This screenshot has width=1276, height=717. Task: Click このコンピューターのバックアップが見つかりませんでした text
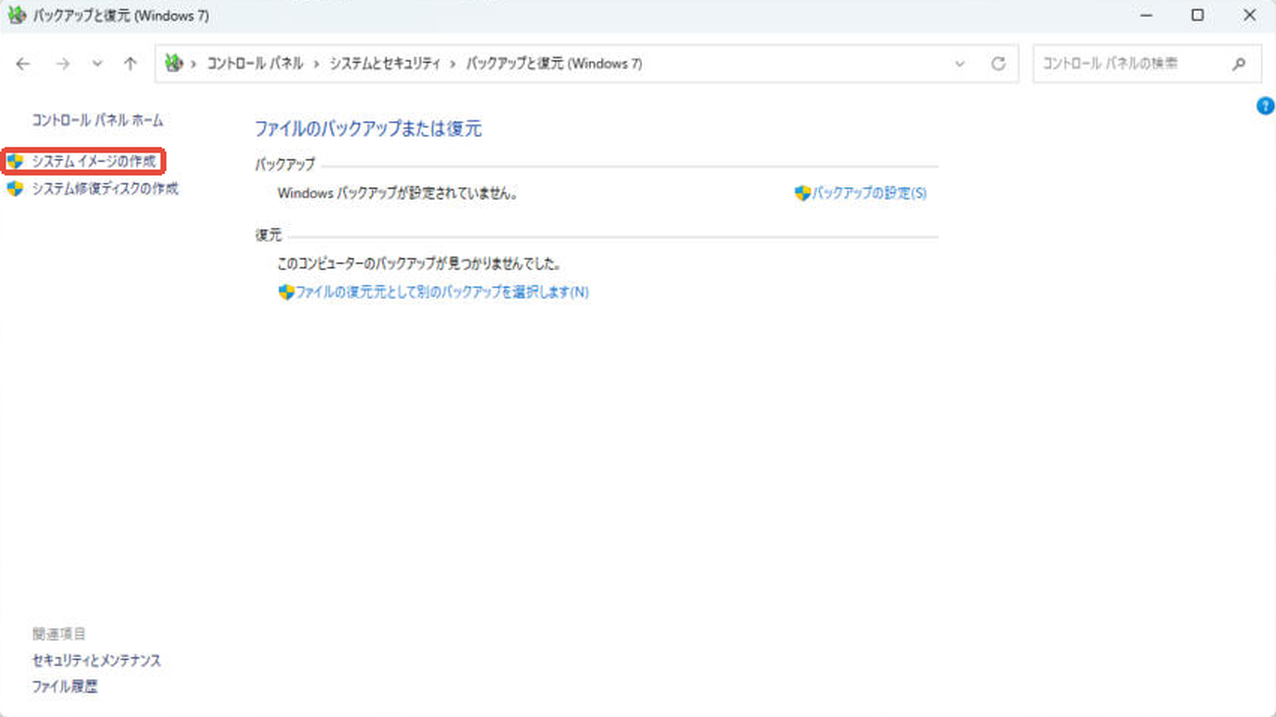pyautogui.click(x=418, y=265)
